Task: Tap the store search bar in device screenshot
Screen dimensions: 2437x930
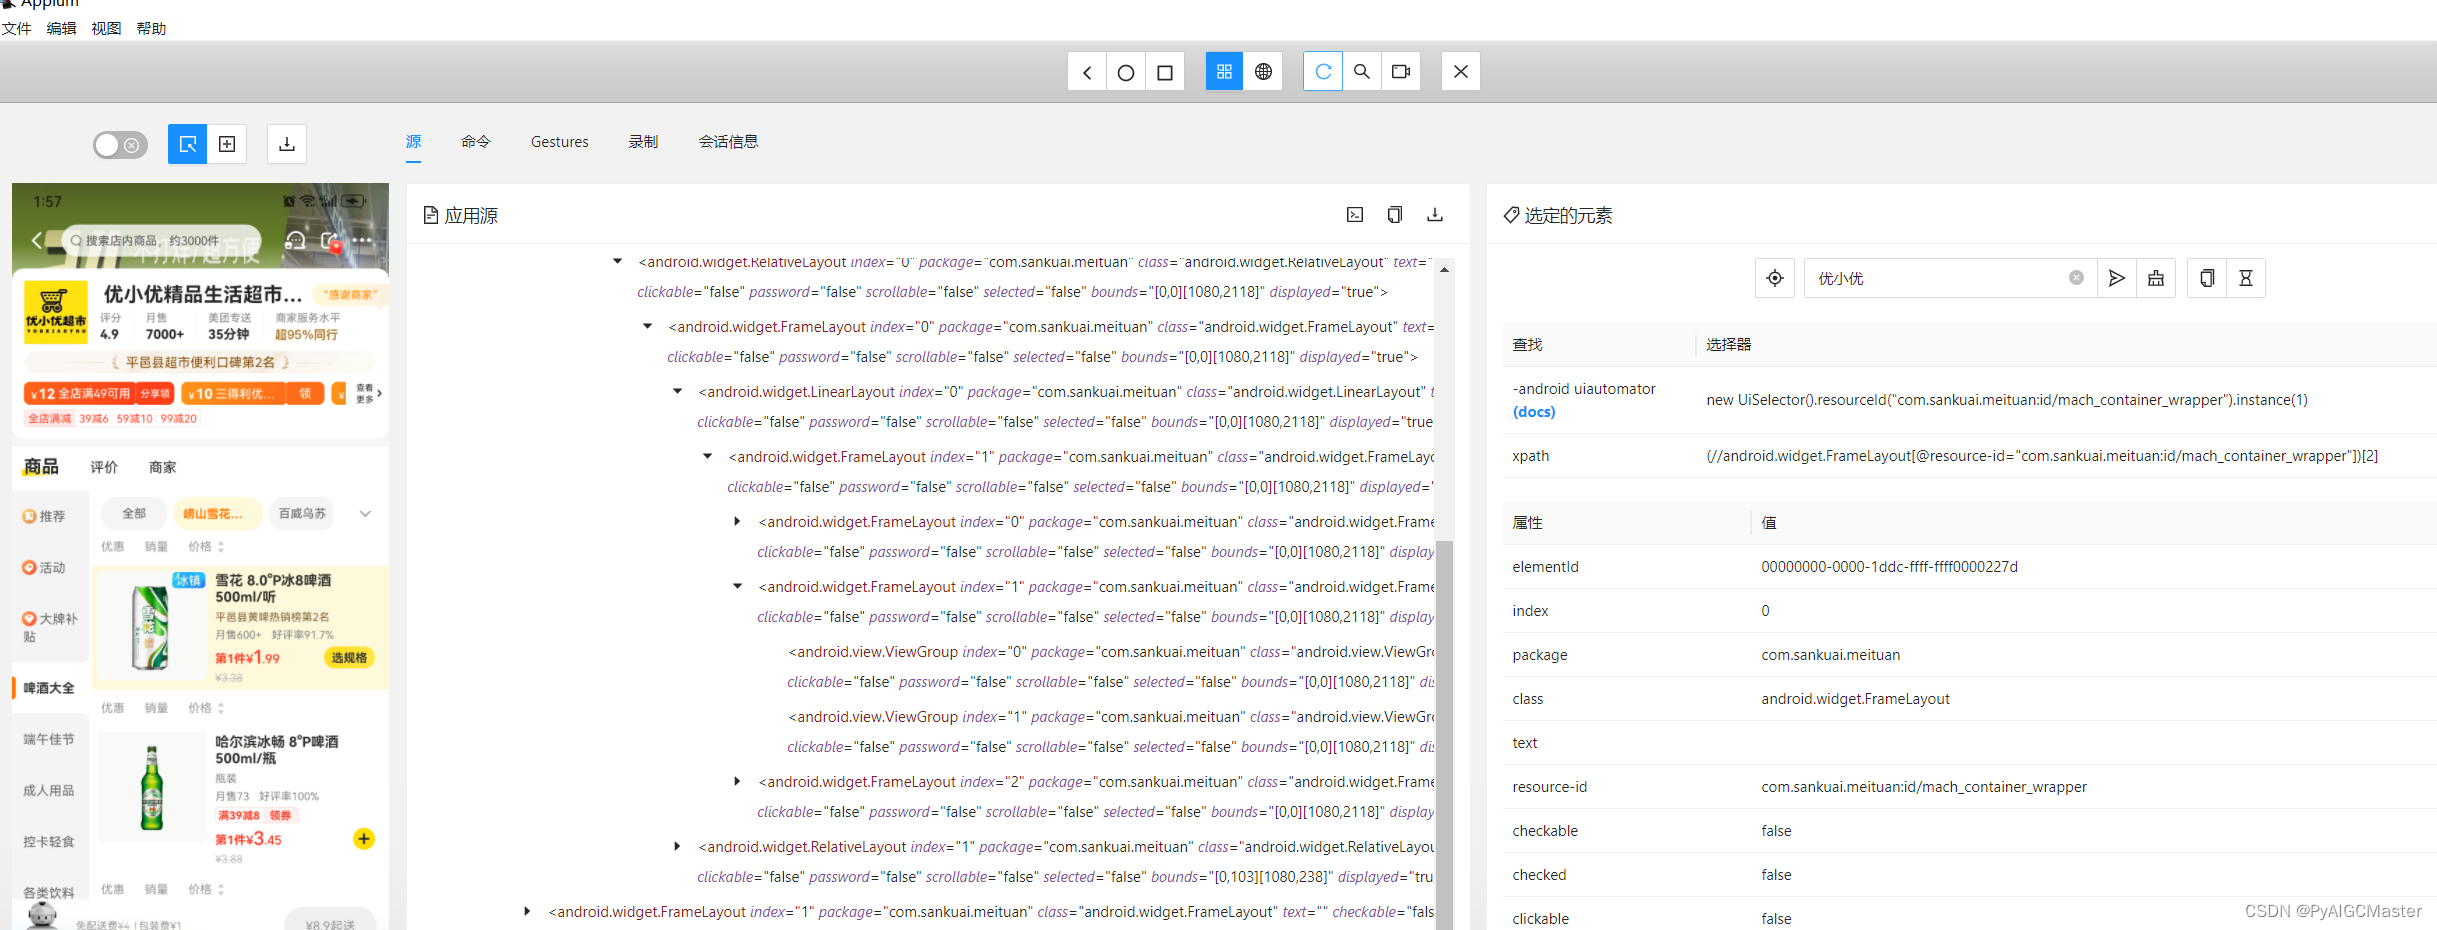Action: (160, 241)
